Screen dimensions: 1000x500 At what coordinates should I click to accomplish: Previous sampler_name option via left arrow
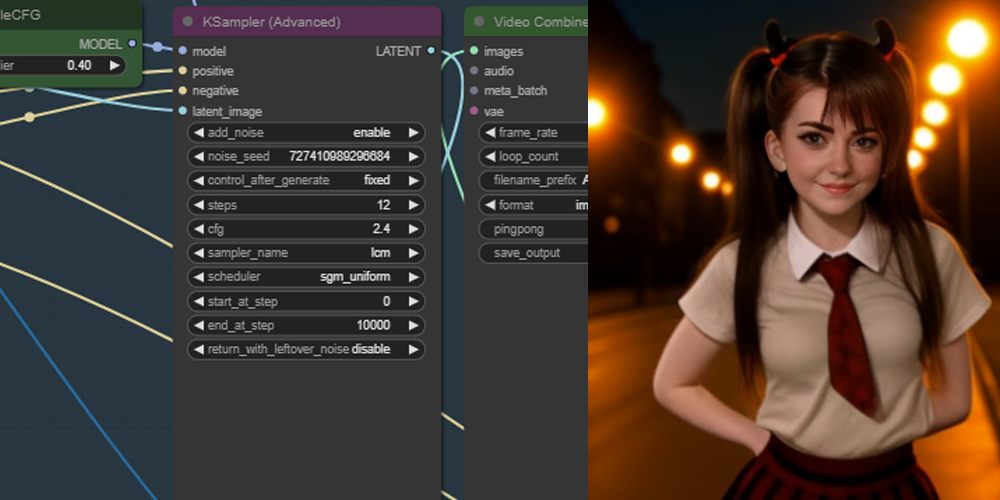tap(199, 253)
